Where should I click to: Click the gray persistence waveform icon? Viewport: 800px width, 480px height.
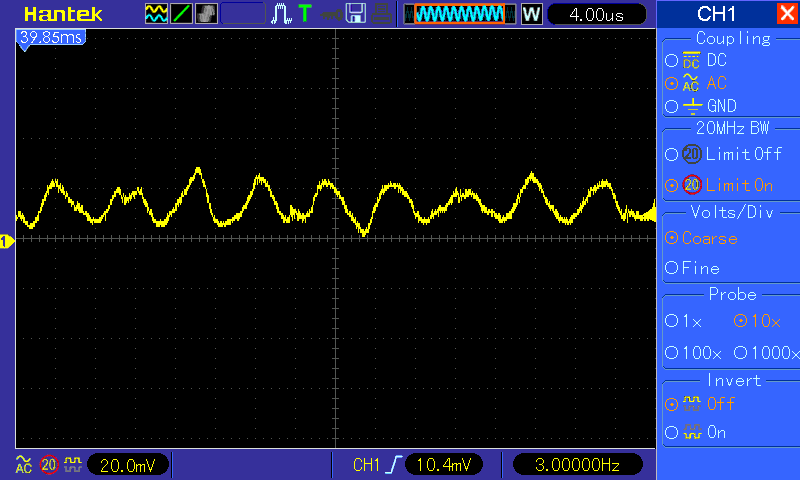point(206,14)
